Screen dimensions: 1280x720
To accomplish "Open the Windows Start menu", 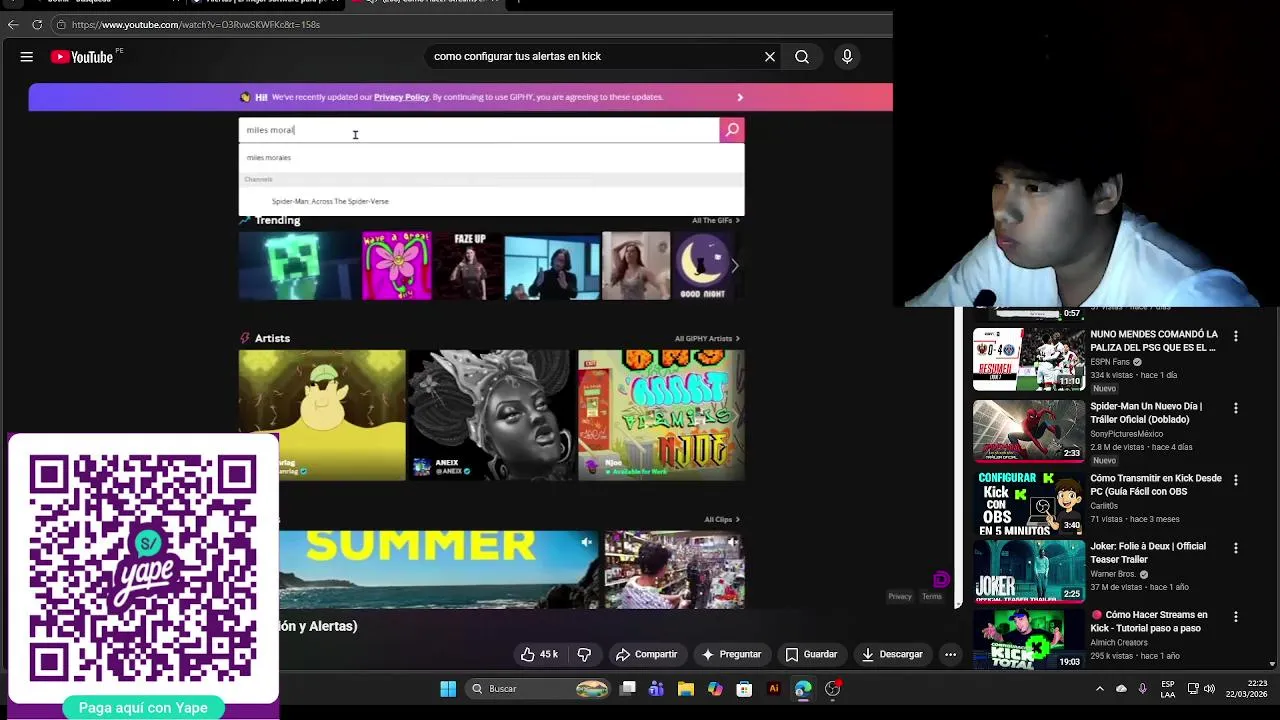I will [448, 689].
